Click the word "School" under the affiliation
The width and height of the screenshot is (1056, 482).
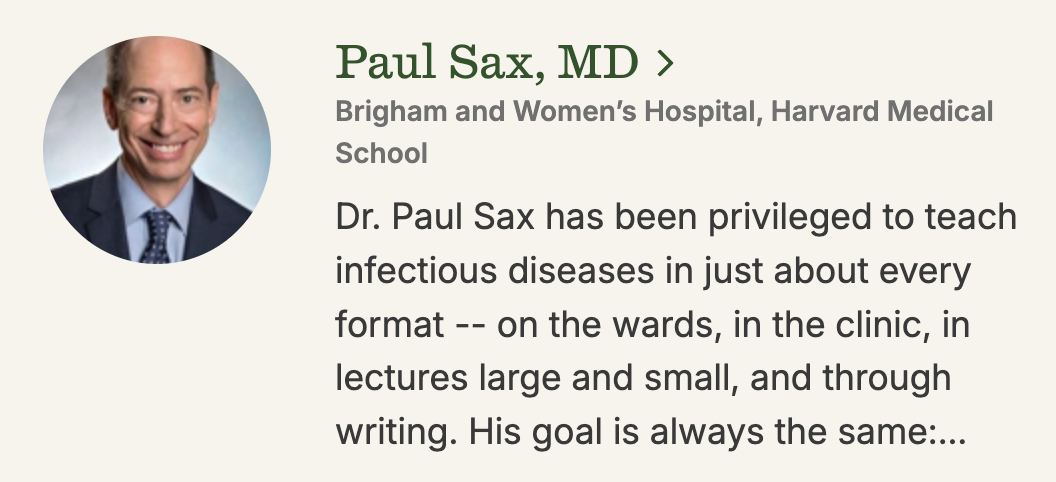pos(381,154)
